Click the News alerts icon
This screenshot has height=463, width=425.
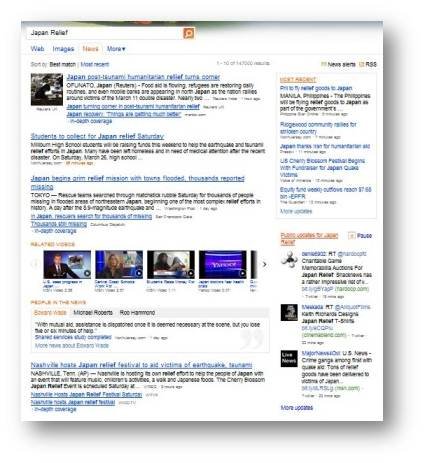[323, 64]
